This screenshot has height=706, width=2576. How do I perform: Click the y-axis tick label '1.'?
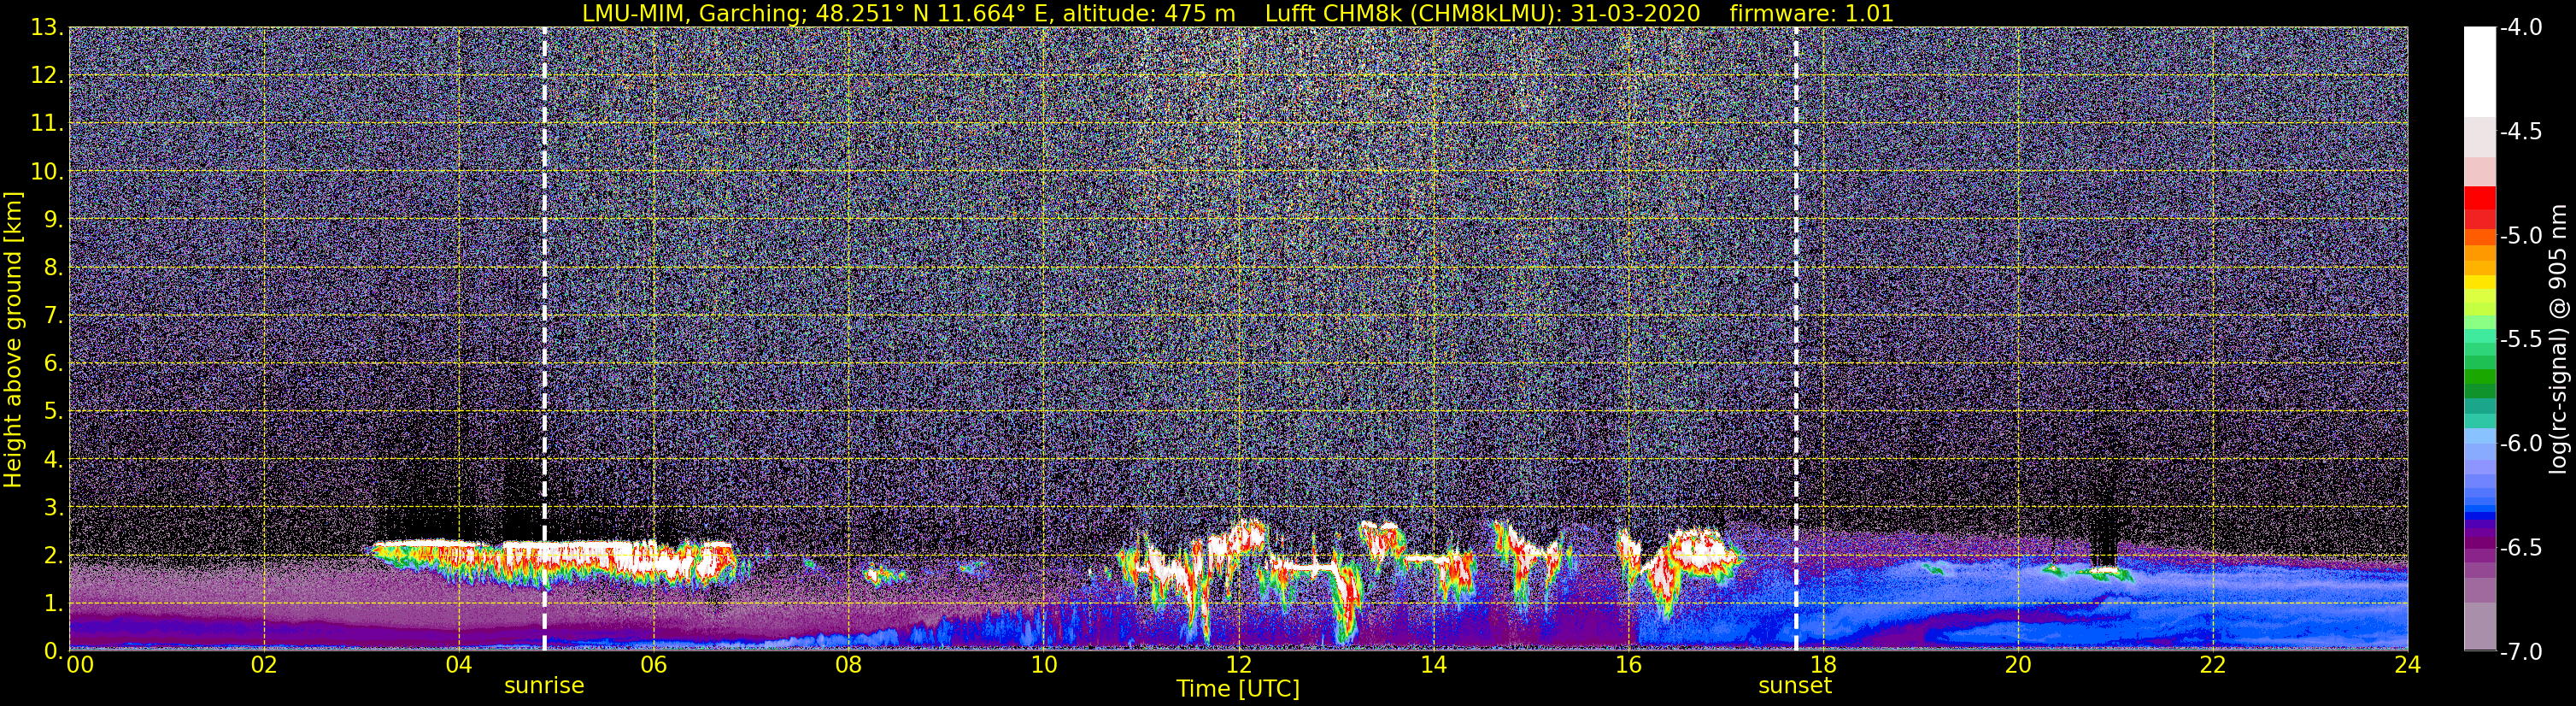[x=53, y=604]
